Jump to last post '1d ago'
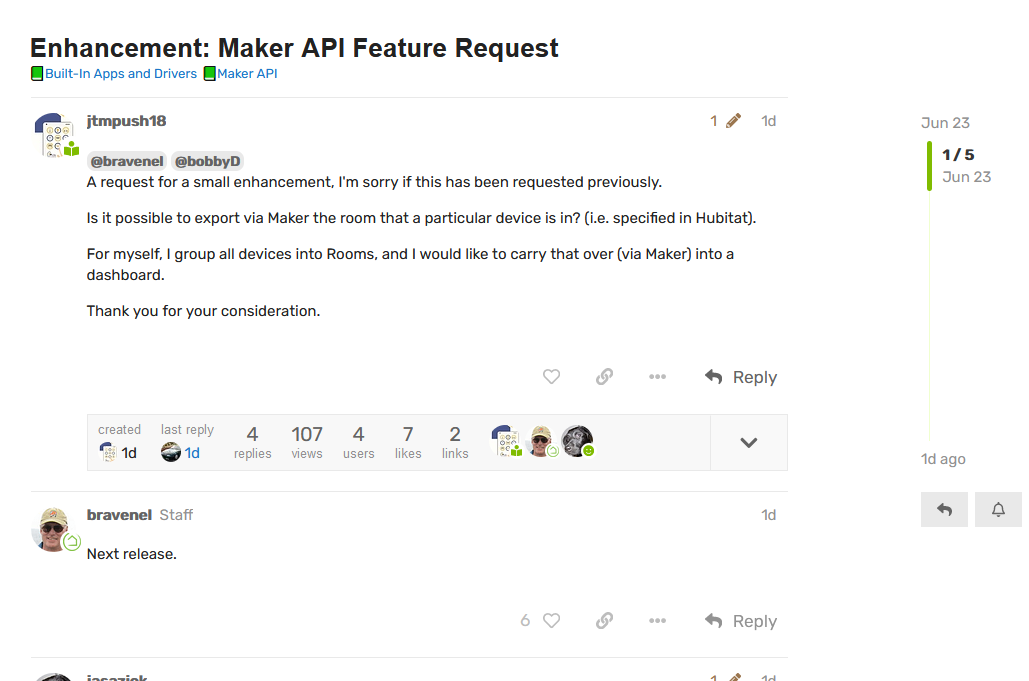This screenshot has height=681, width=1029. 943,459
